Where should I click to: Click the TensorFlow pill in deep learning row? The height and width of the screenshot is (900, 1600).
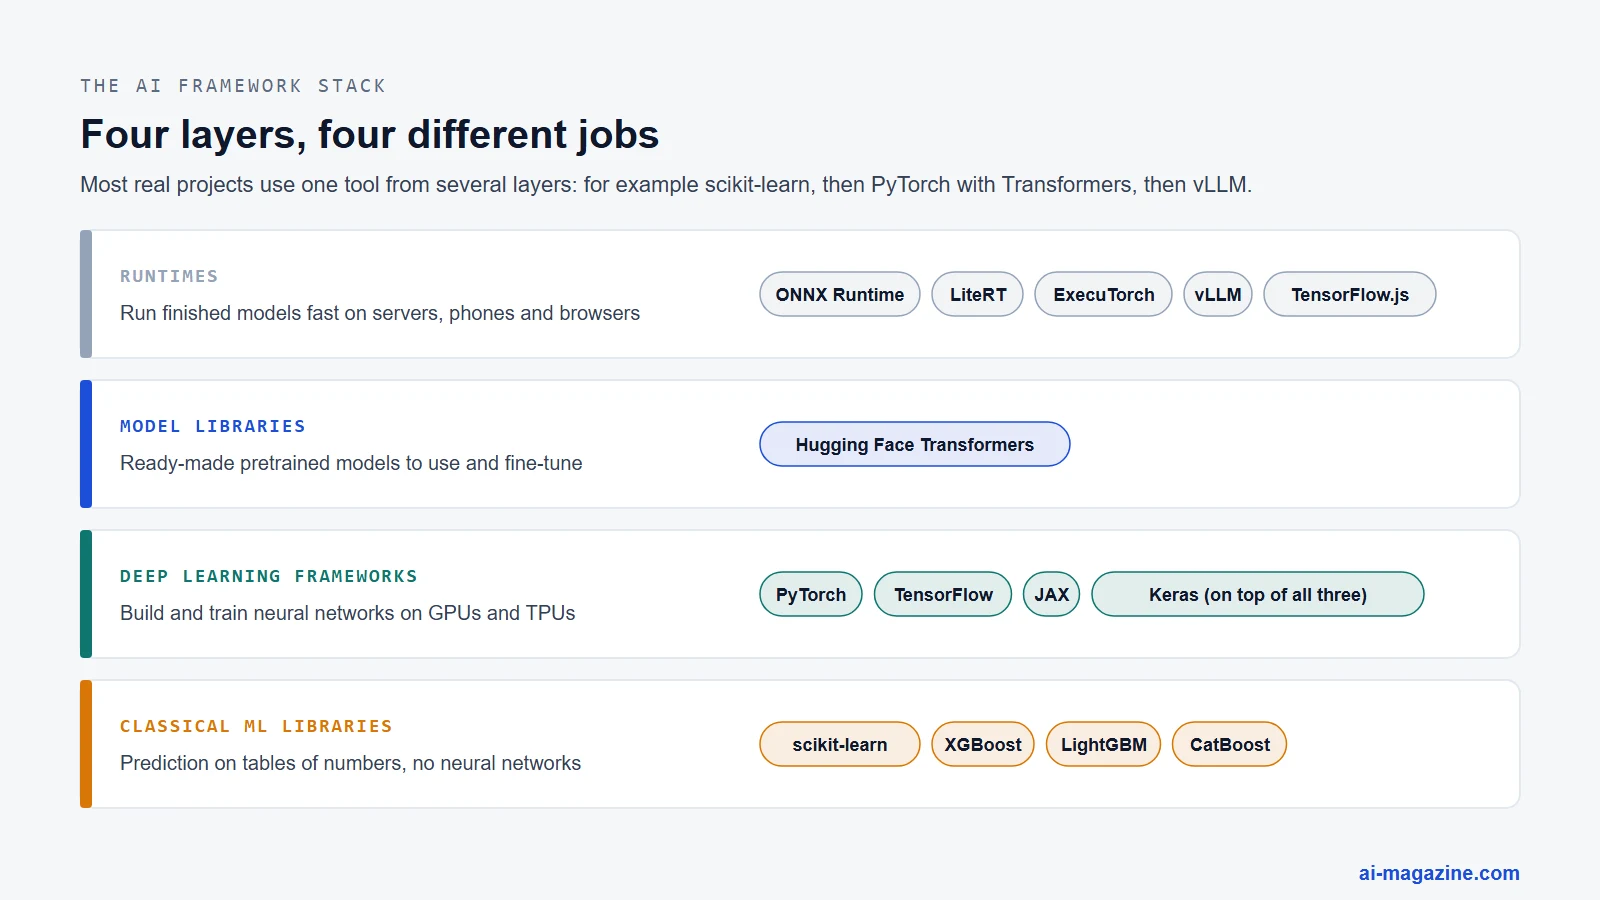pyautogui.click(x=943, y=594)
